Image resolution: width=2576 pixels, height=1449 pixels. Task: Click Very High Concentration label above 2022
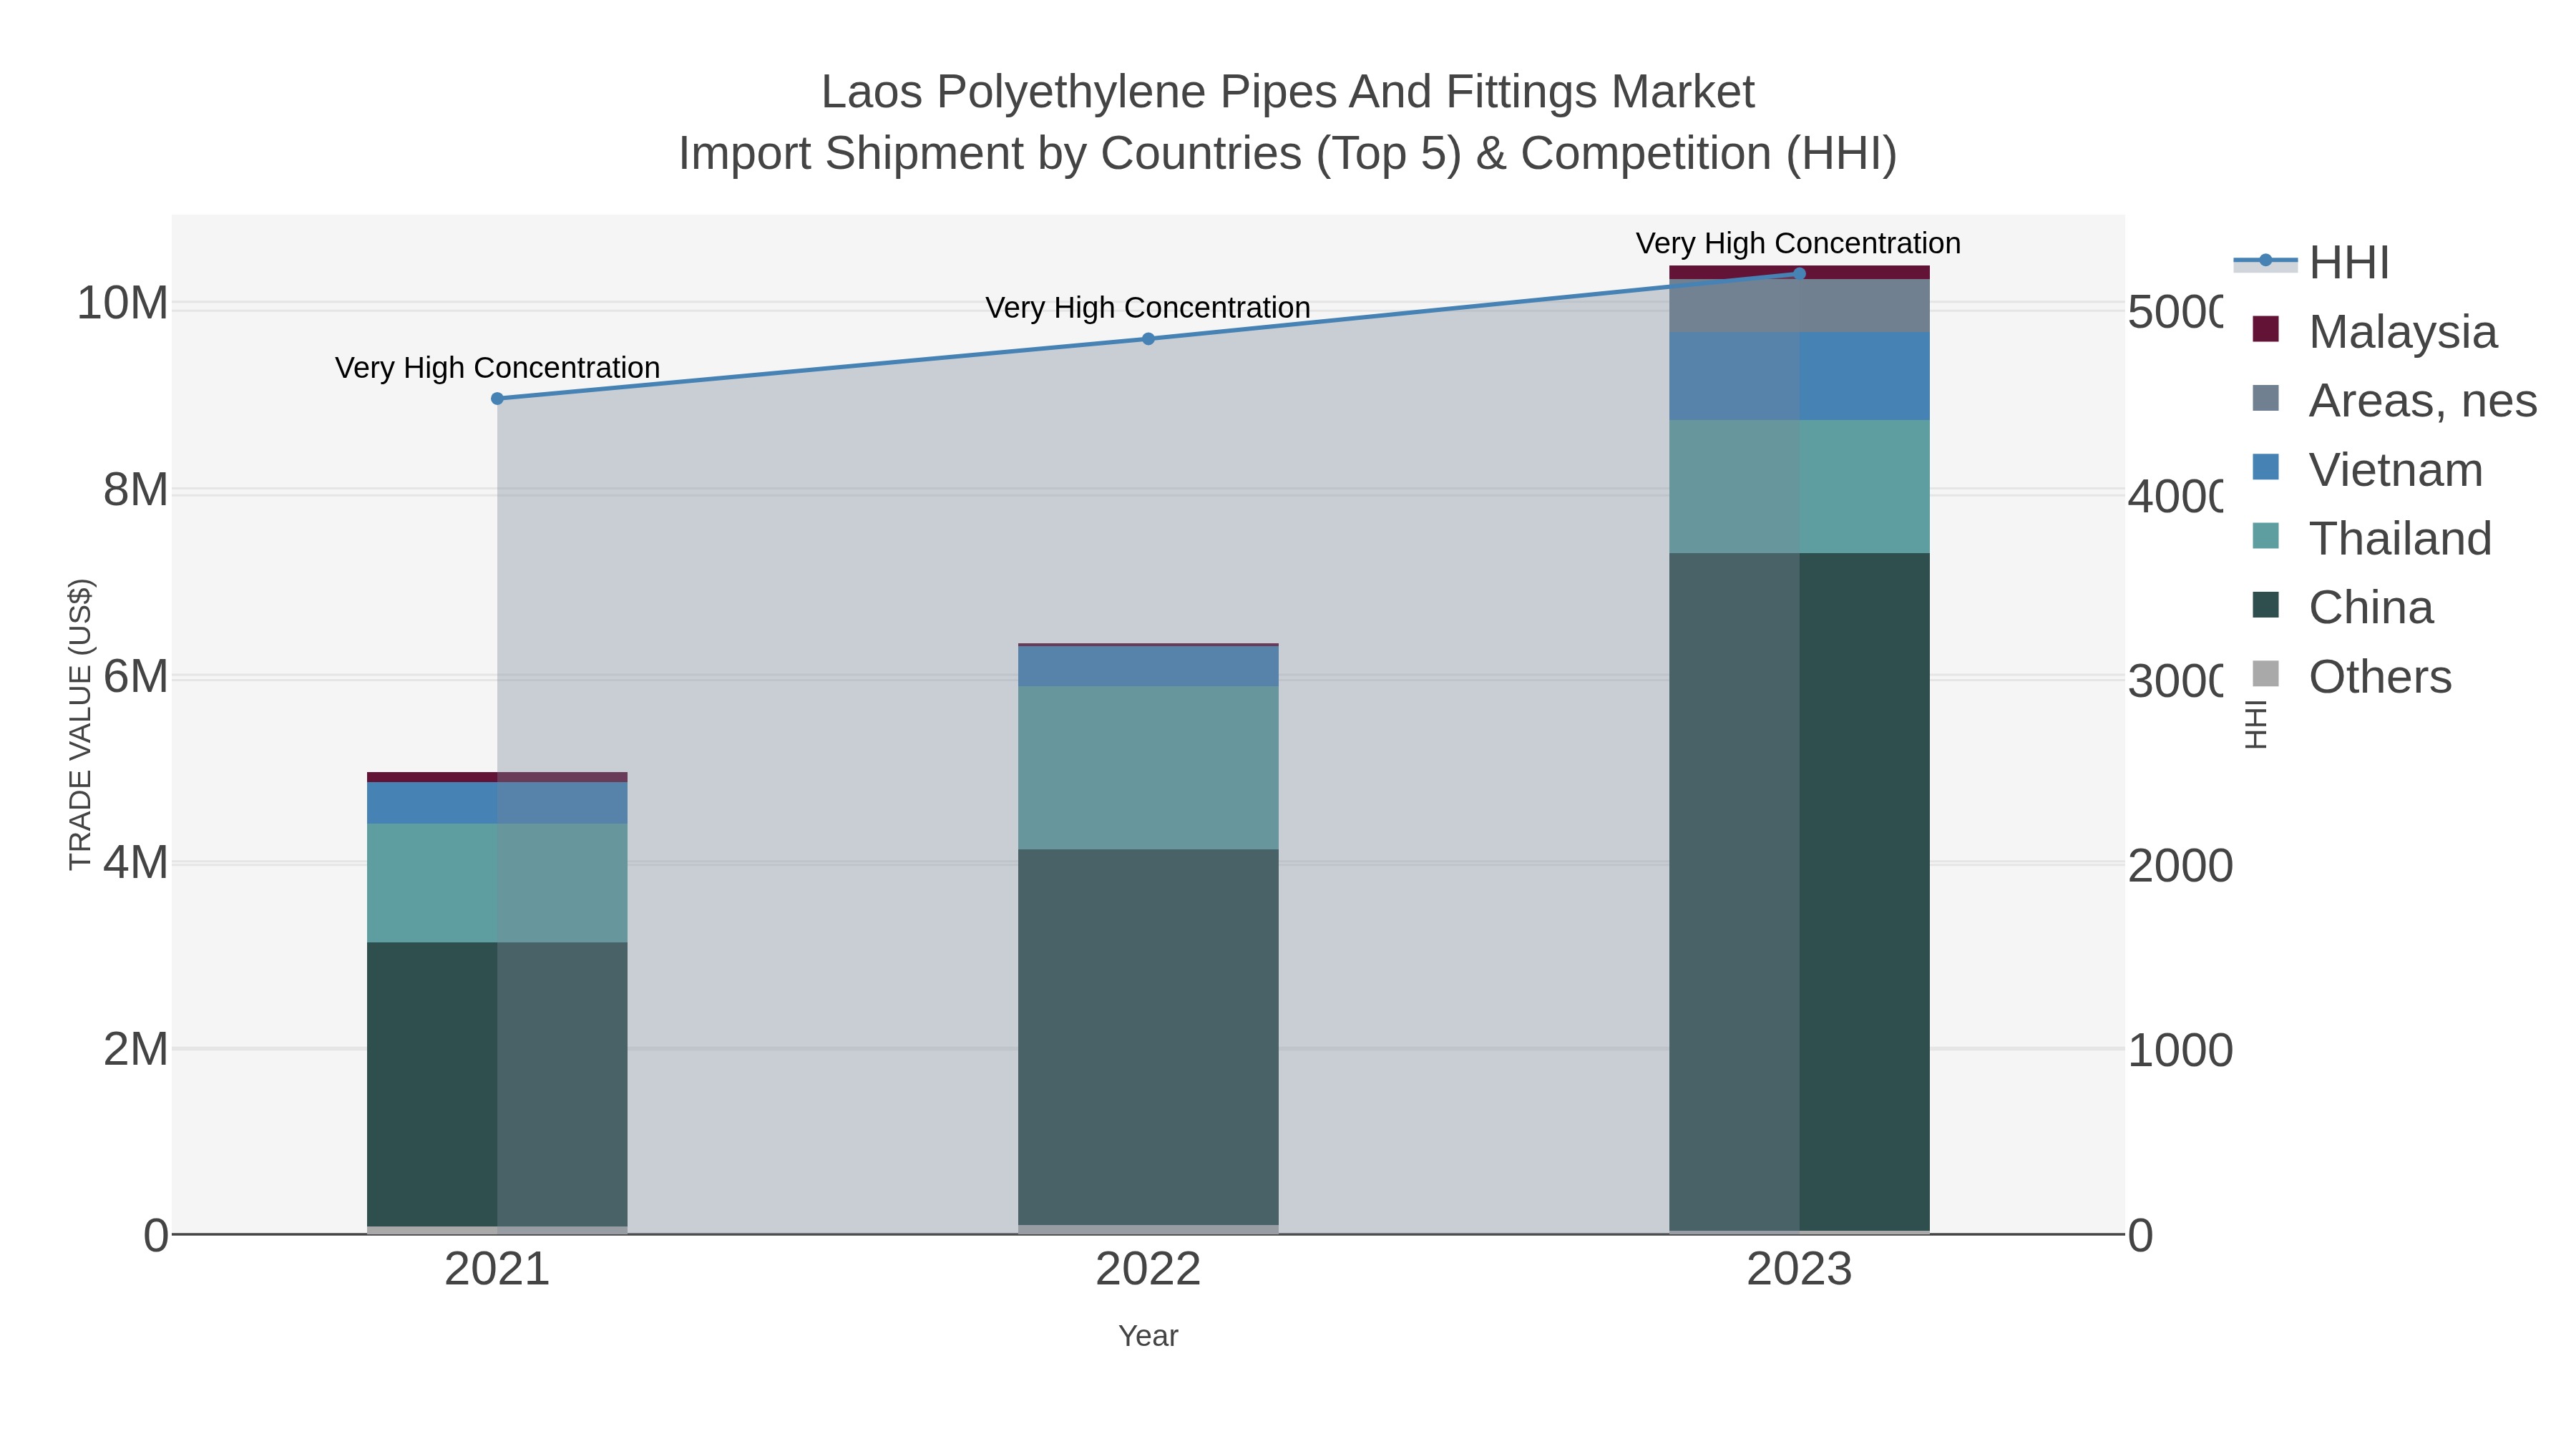[x=1148, y=307]
